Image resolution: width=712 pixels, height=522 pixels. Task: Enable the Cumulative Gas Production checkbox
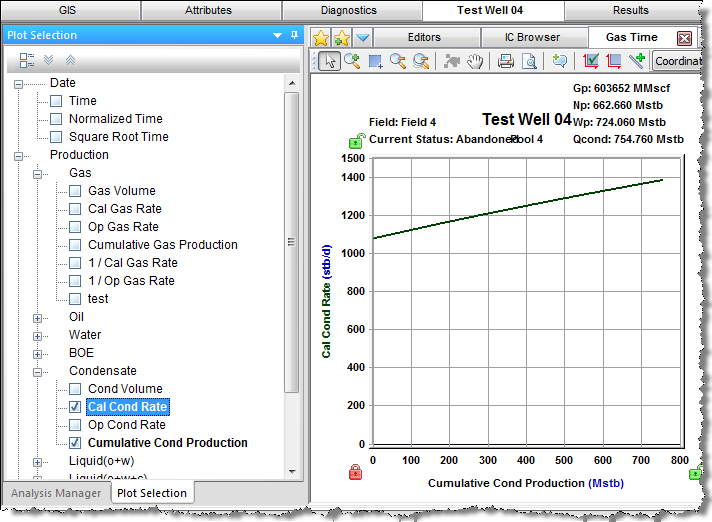pos(75,245)
